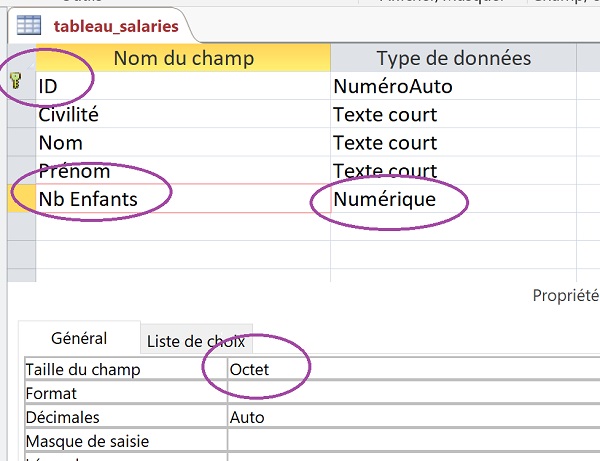The image size is (600, 461).
Task: Click the Texte court type for Civilité
Action: [453, 114]
